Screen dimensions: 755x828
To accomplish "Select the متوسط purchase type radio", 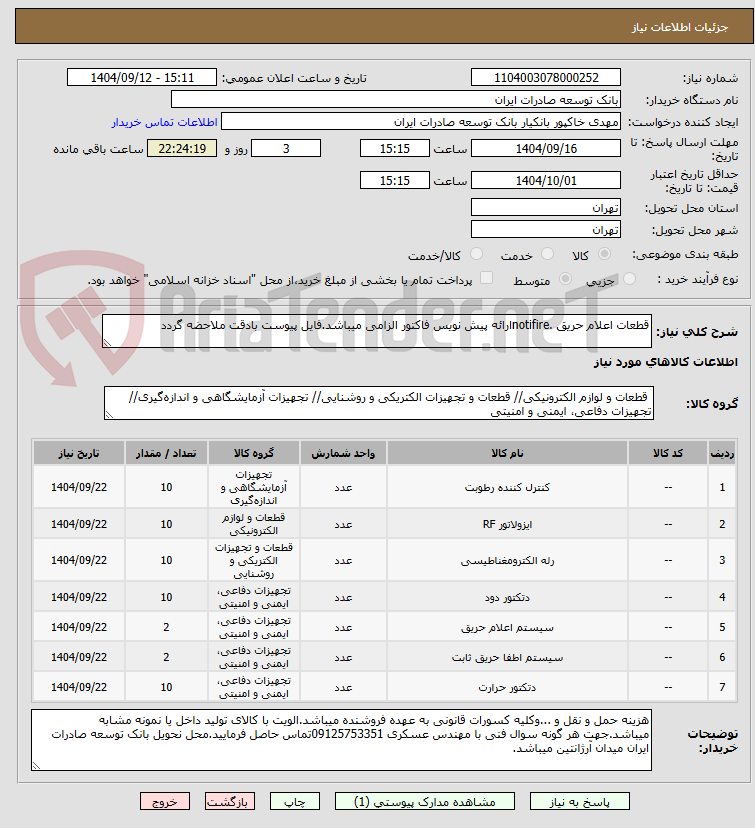I will pos(565,279).
